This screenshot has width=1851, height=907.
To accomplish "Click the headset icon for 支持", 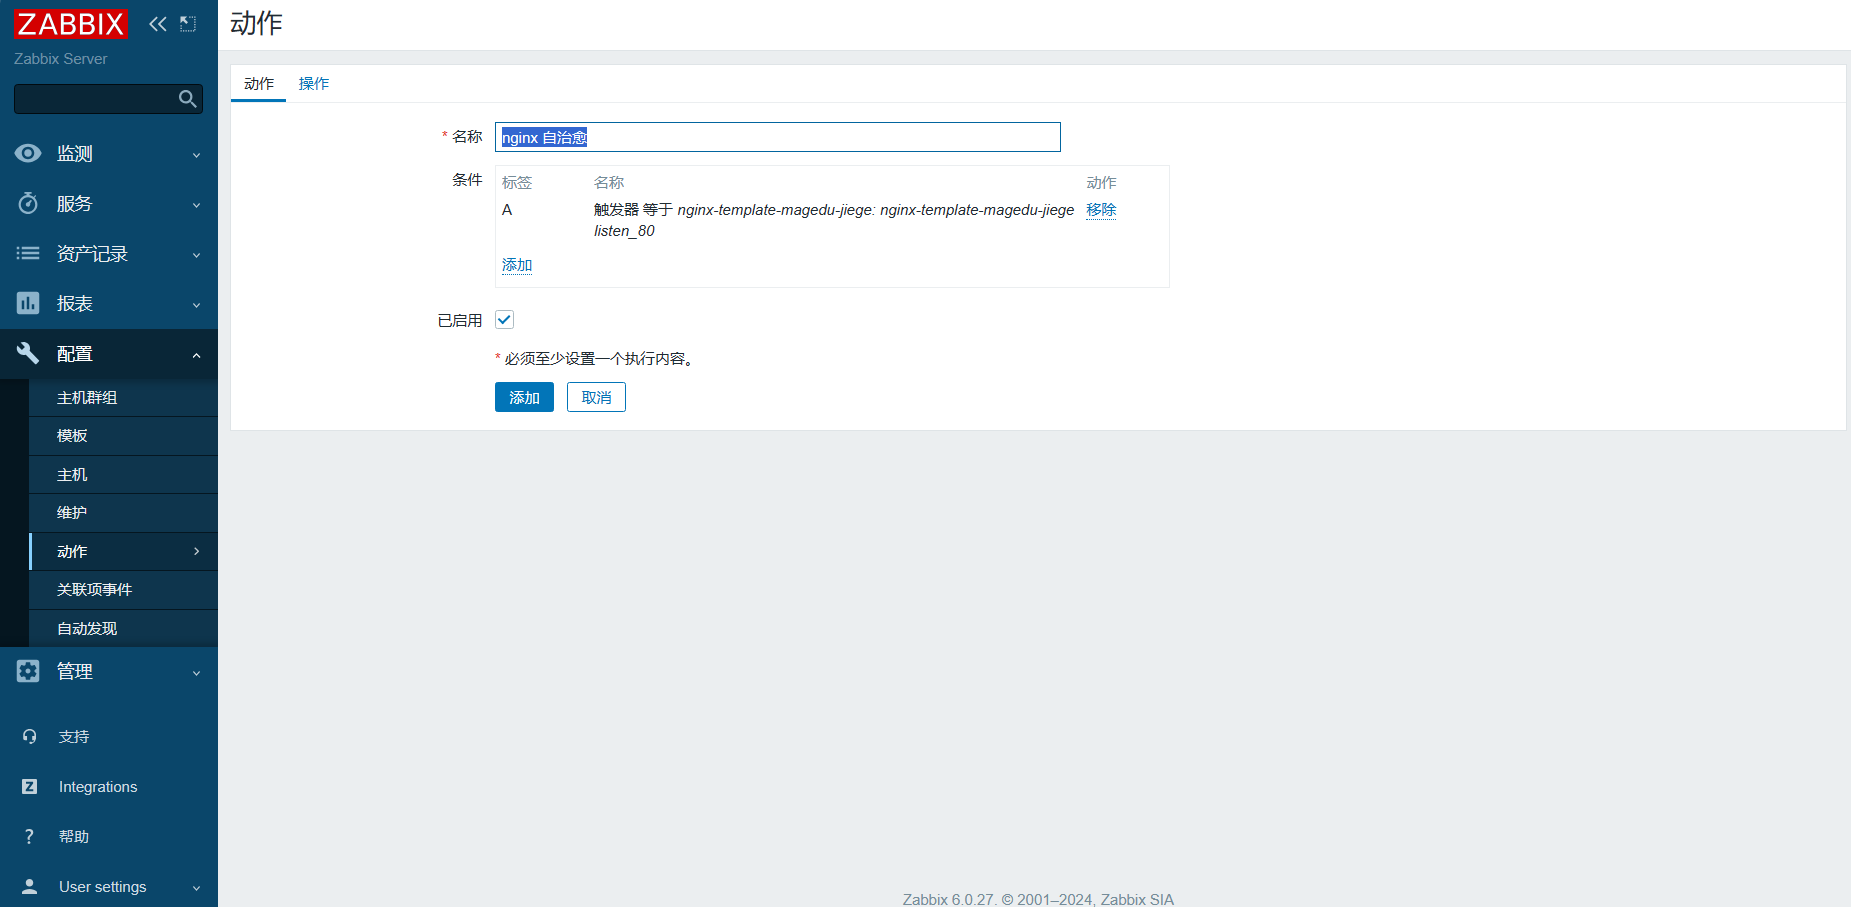I will [x=29, y=737].
